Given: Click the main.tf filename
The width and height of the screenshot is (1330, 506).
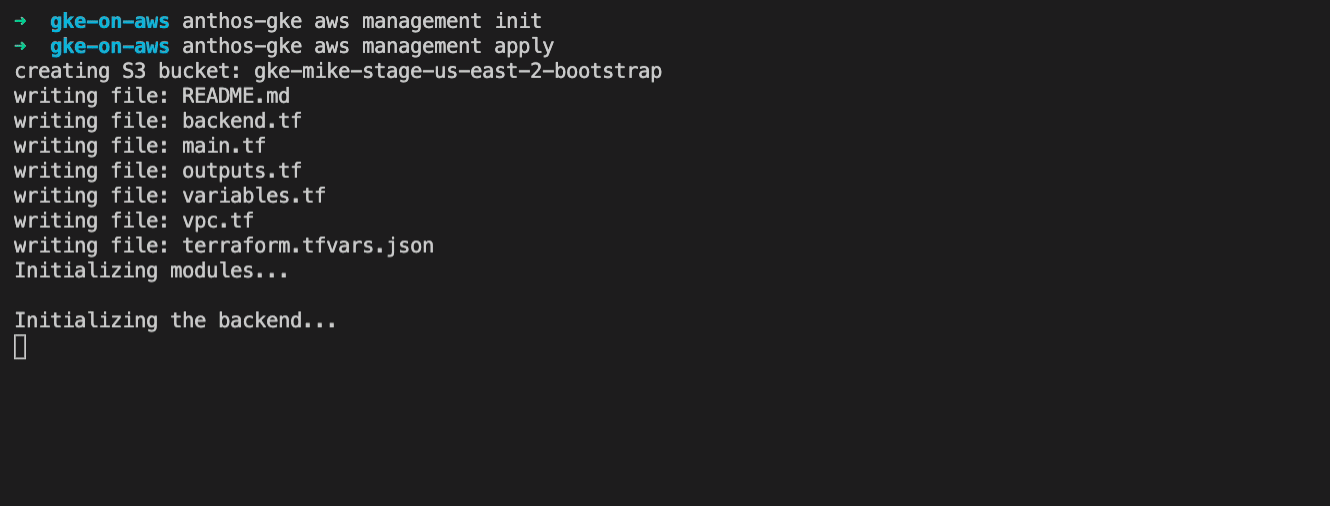Looking at the screenshot, I should coord(224,146).
